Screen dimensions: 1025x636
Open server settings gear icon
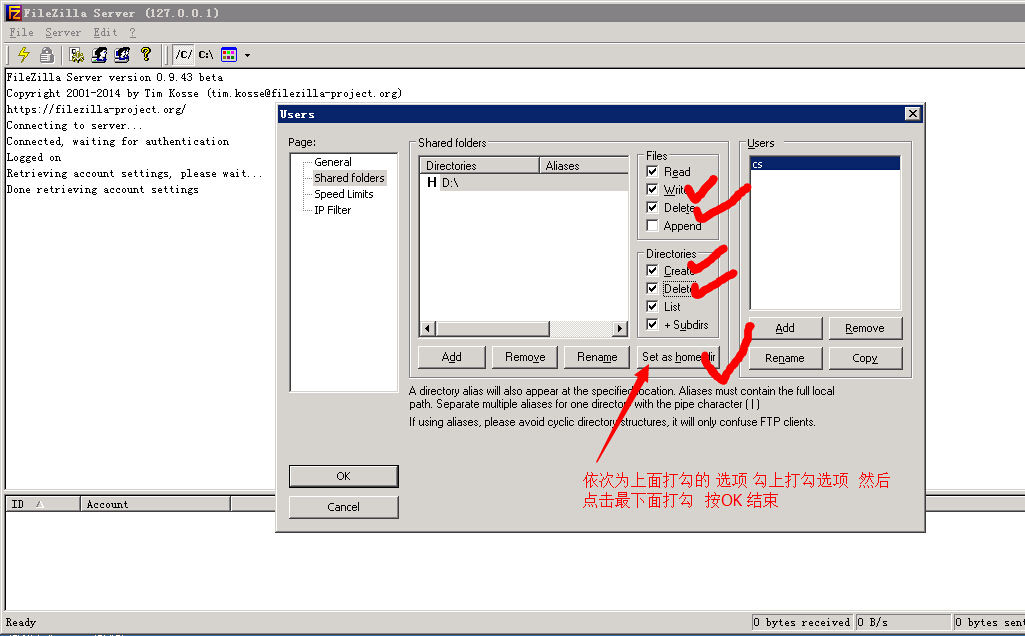pyautogui.click(x=76, y=55)
